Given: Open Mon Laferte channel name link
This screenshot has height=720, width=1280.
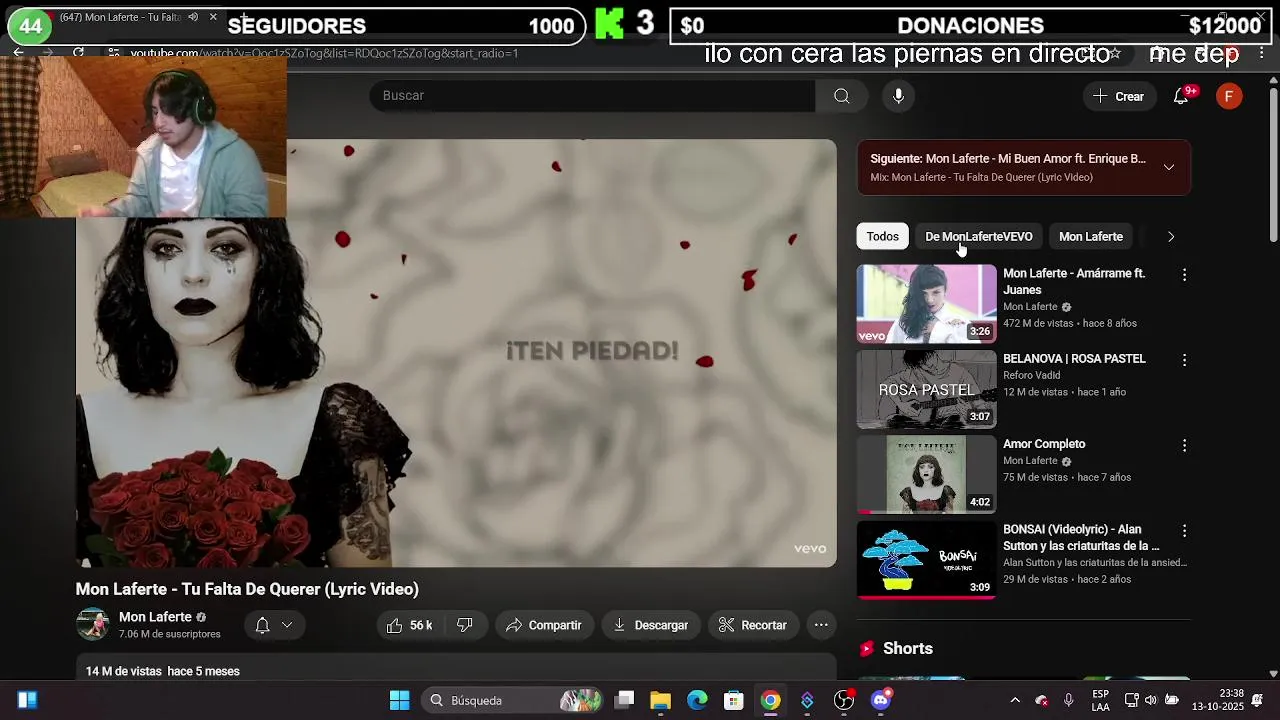Looking at the screenshot, I should click(155, 617).
